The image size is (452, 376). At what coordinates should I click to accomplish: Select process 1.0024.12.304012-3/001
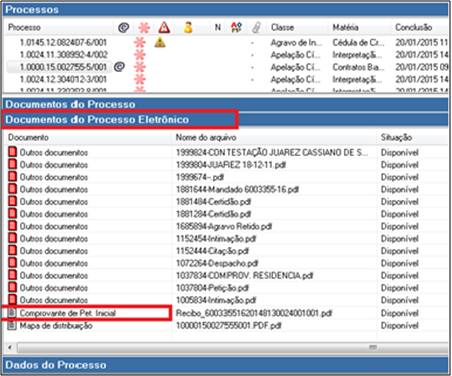click(x=63, y=79)
